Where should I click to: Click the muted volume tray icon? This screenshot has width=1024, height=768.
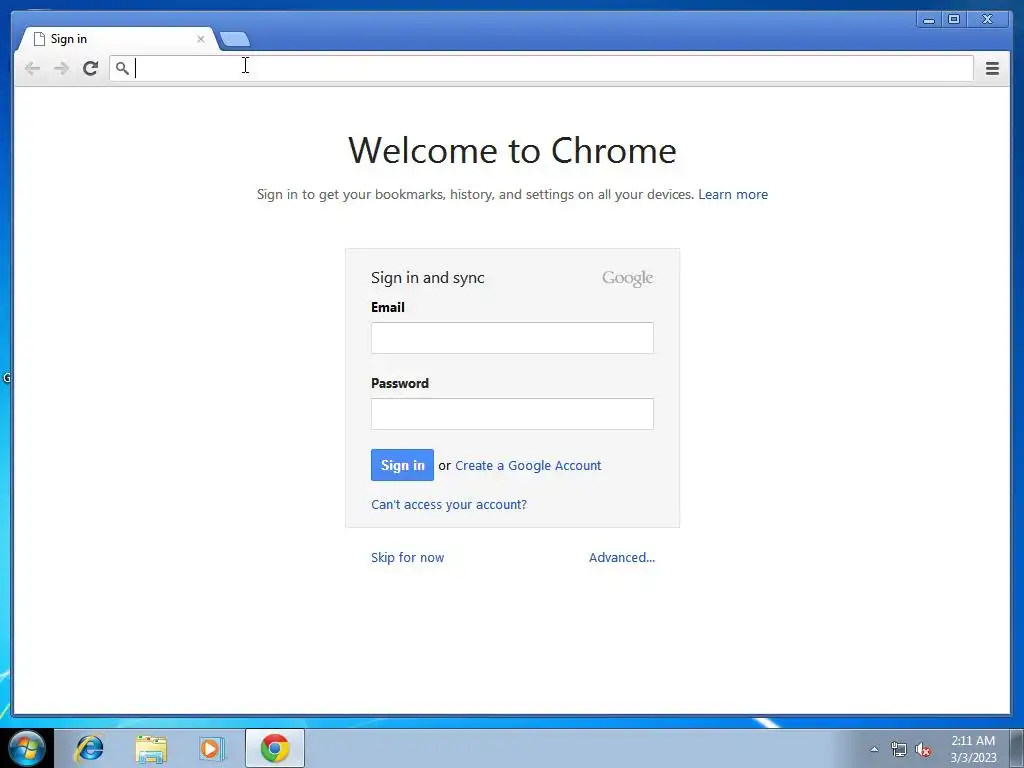tap(923, 749)
